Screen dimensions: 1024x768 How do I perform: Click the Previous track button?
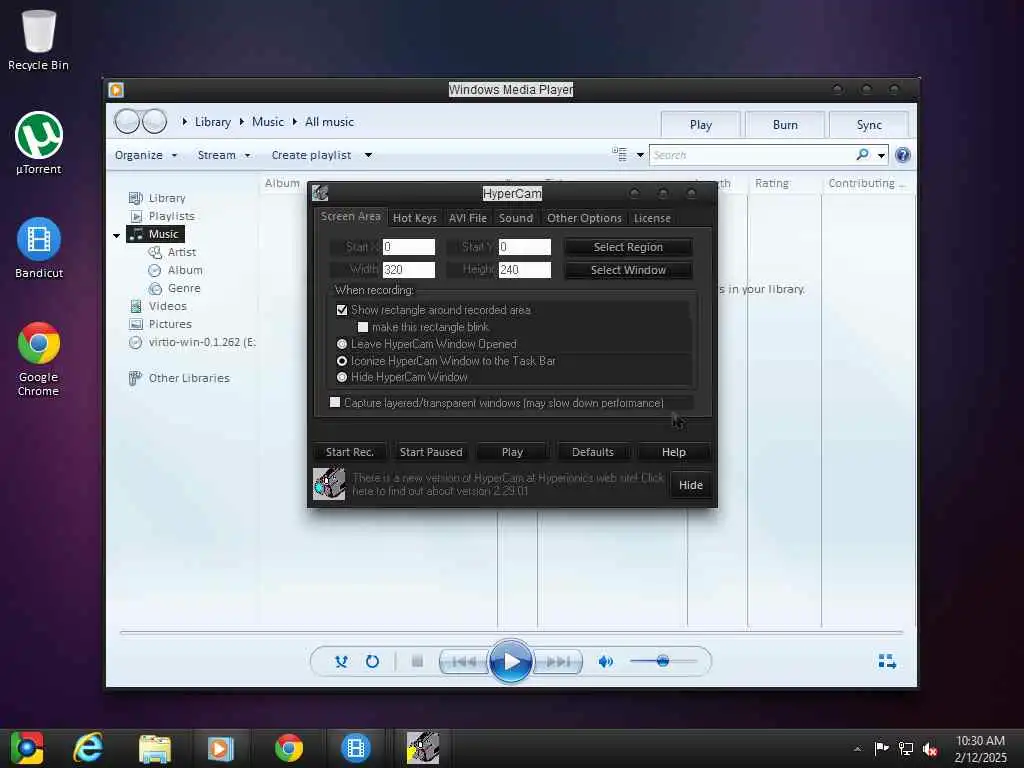pos(464,662)
